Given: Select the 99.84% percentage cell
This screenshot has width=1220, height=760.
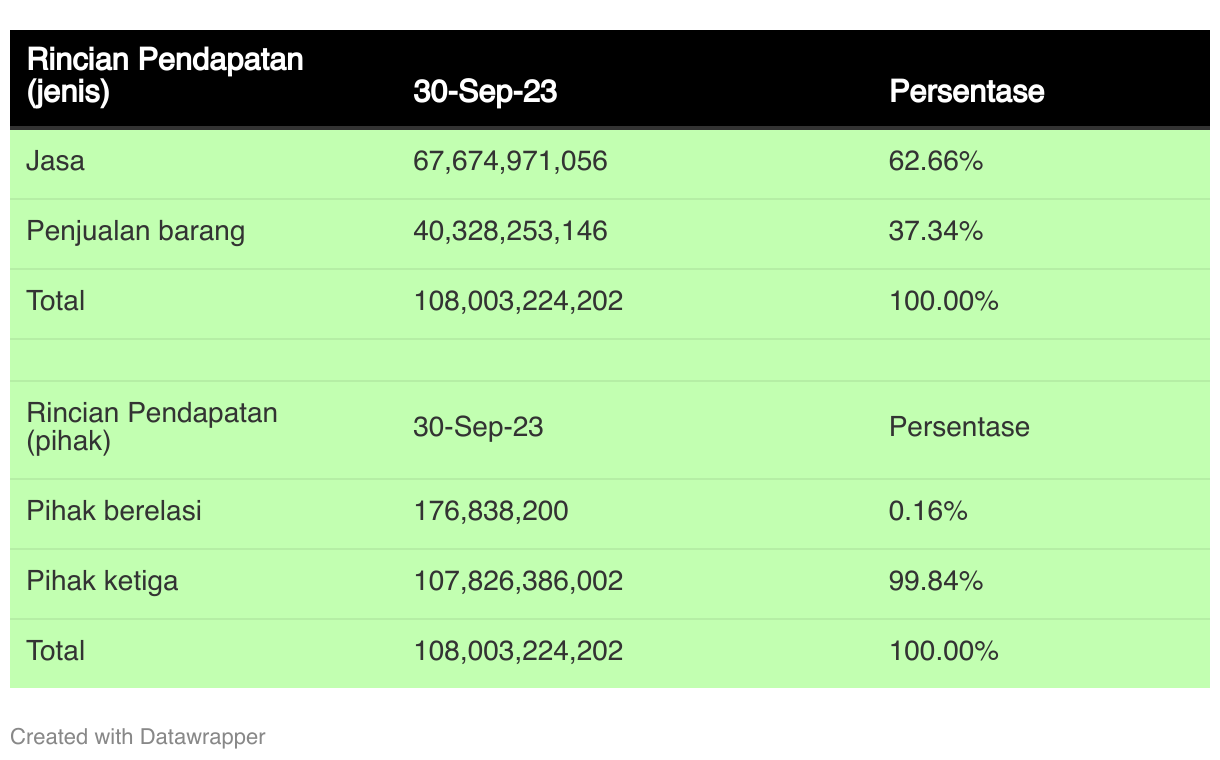Looking at the screenshot, I should (936, 581).
